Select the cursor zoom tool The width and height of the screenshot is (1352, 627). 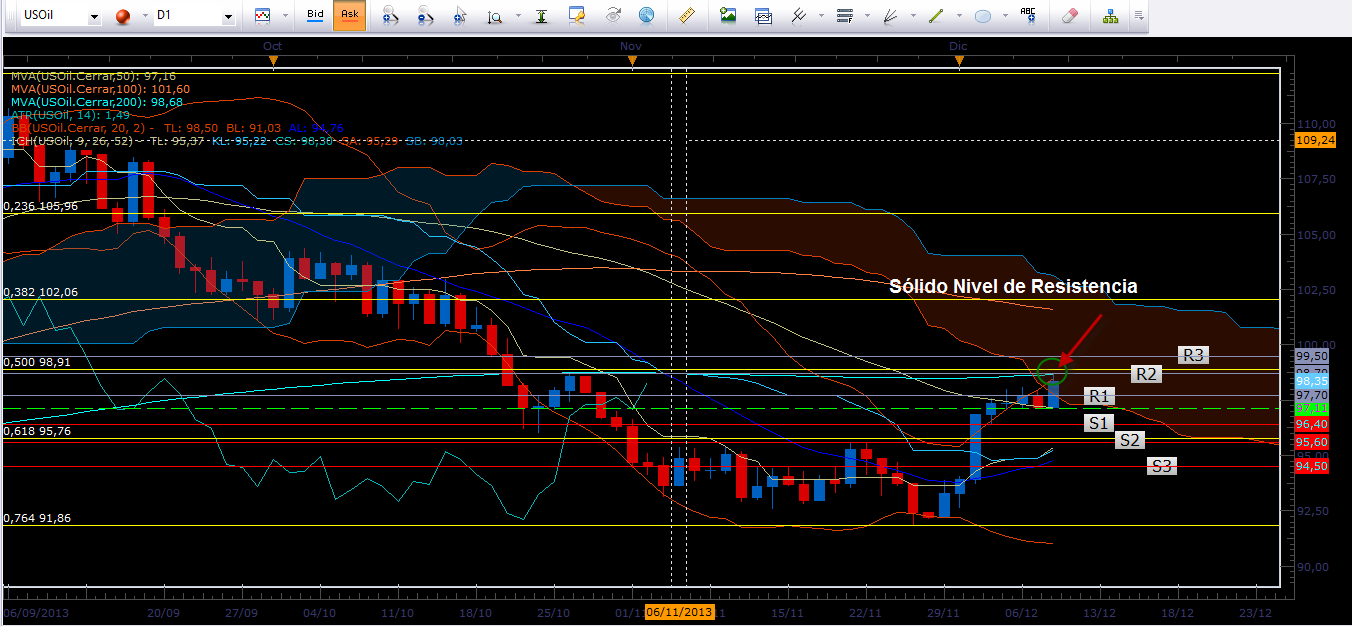pos(460,16)
